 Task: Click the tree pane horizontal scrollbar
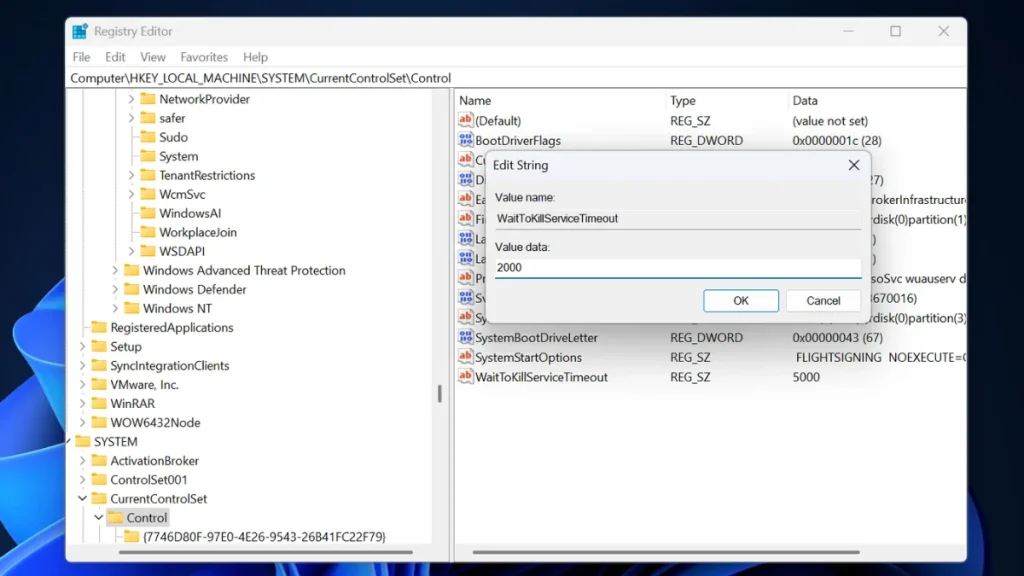click(x=265, y=552)
